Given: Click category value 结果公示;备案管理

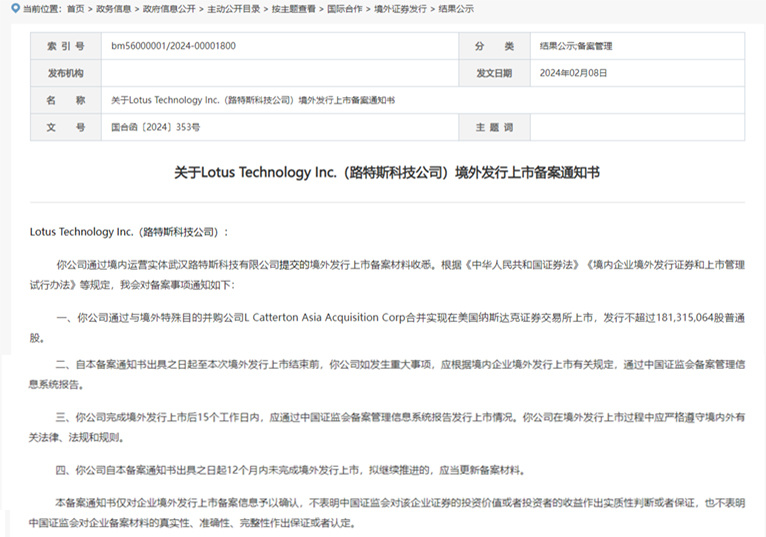Looking at the screenshot, I should (576, 46).
